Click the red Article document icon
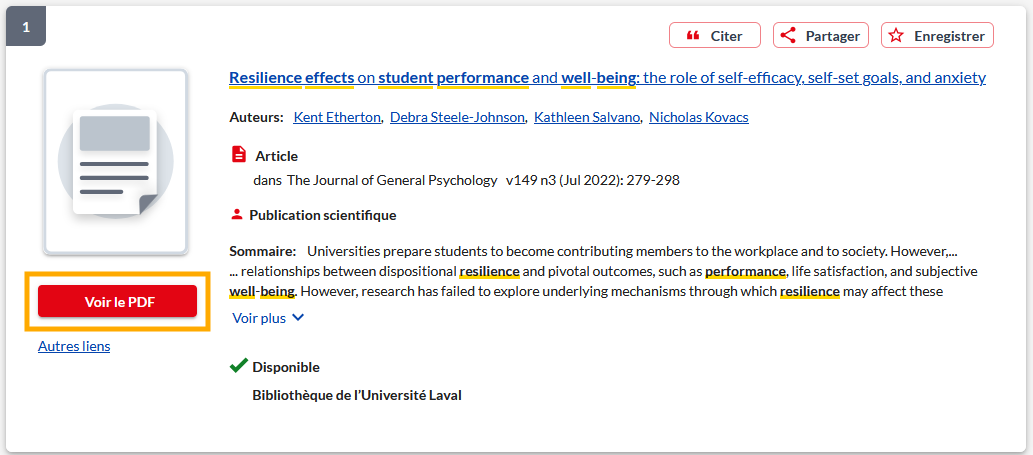Viewport: 1033px width, 455px height. click(x=238, y=155)
